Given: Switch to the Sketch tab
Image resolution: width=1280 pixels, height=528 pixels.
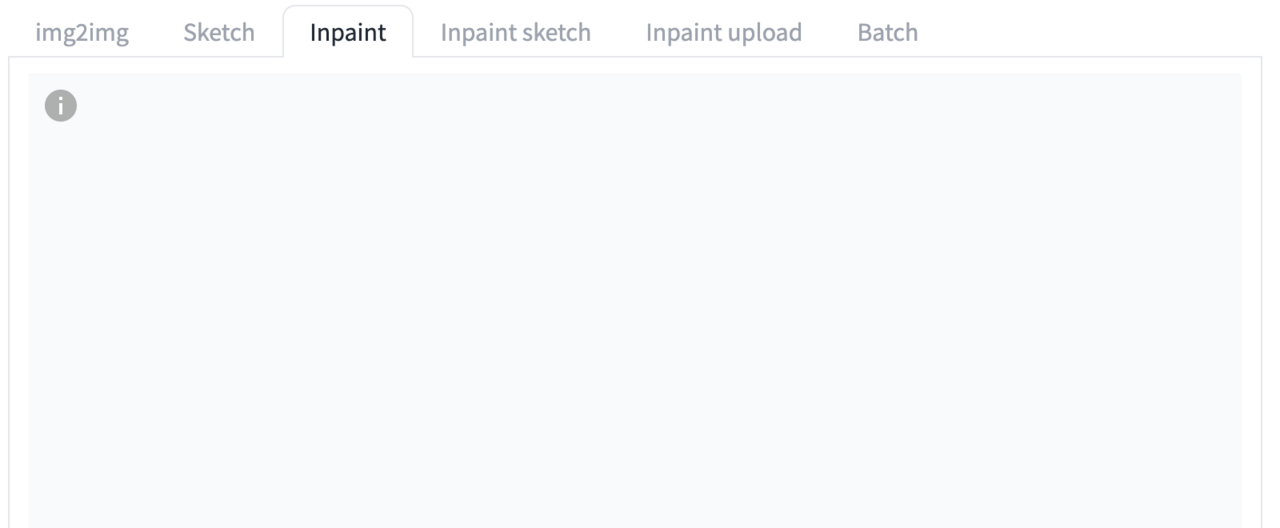Looking at the screenshot, I should [218, 32].
